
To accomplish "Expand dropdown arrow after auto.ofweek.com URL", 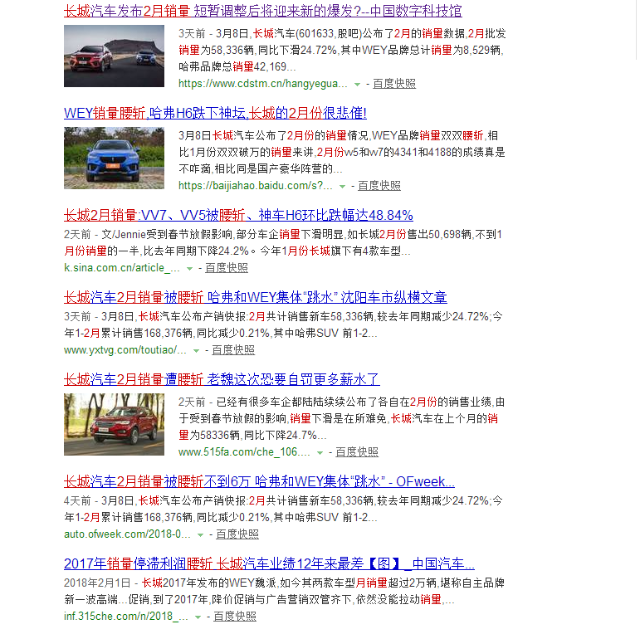I will (x=200, y=535).
